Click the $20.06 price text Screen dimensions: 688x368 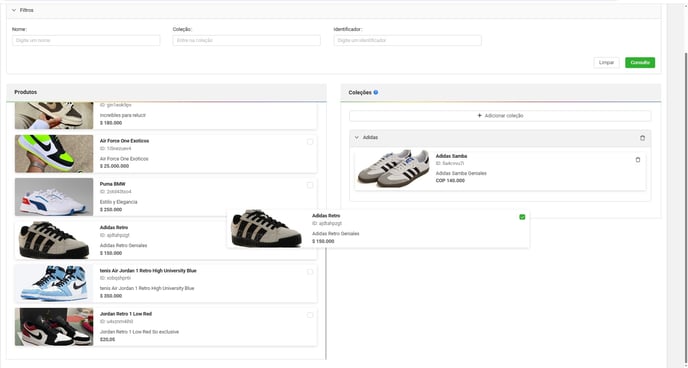(x=108, y=339)
